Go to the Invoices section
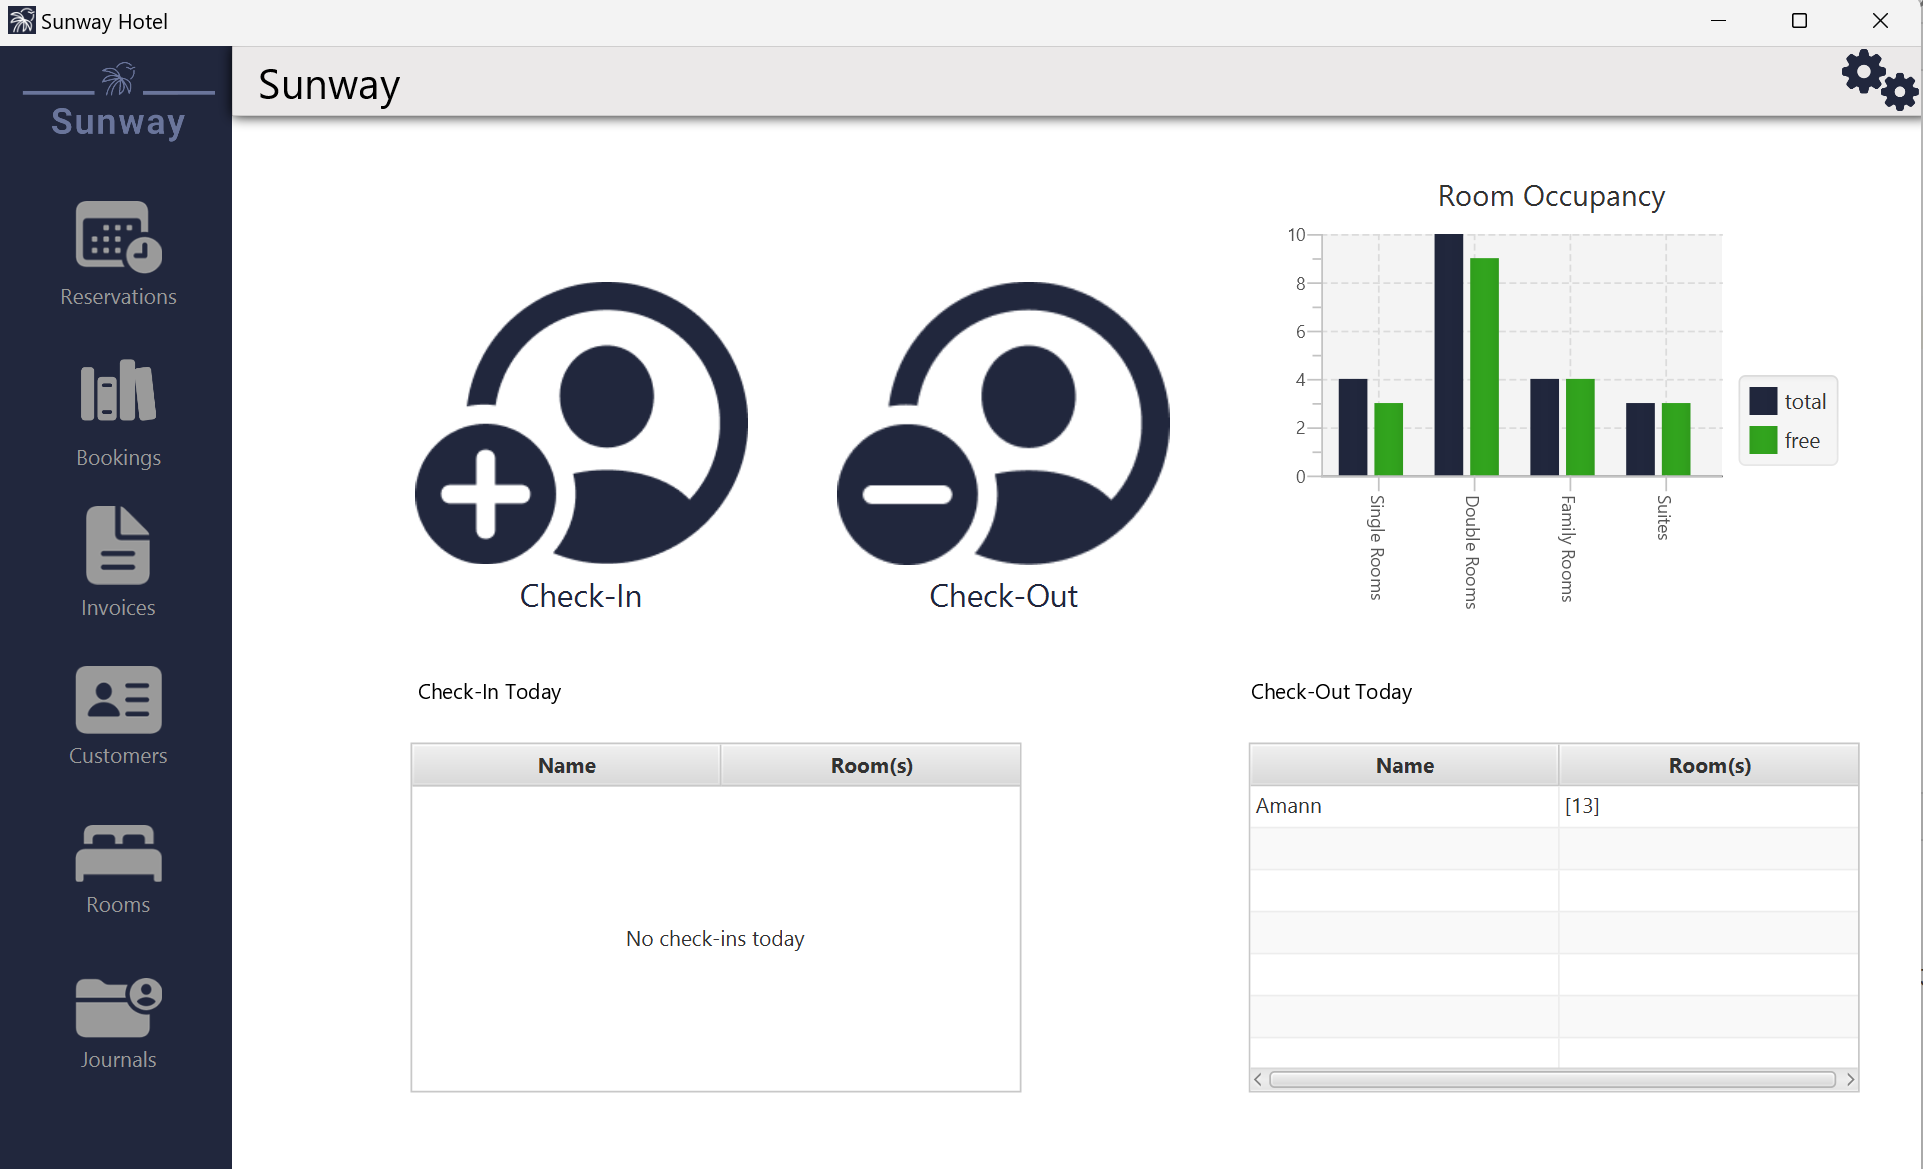 pos(118,545)
